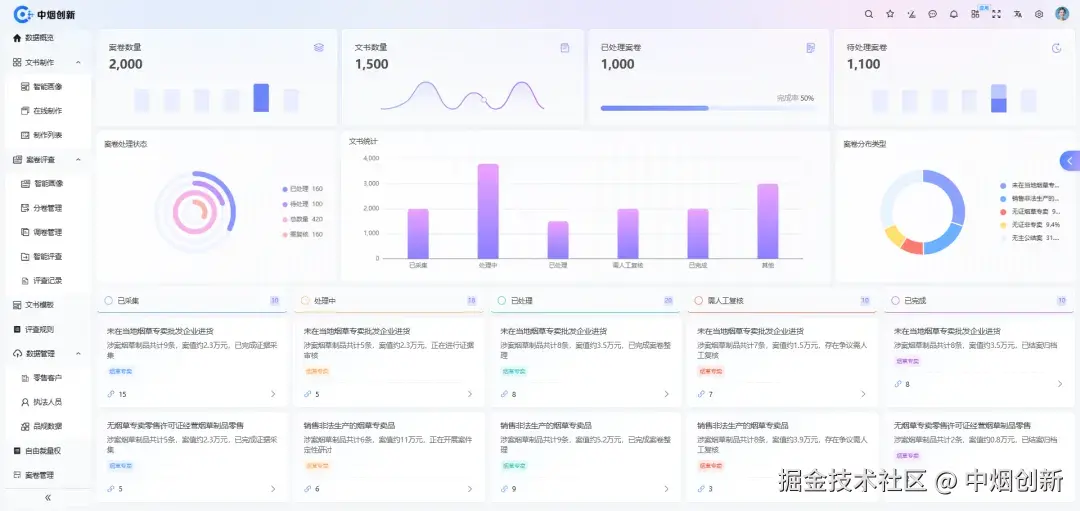This screenshot has height=511, width=1080.
Task: Open arrow on first 已处理 card
Action: pos(666,394)
